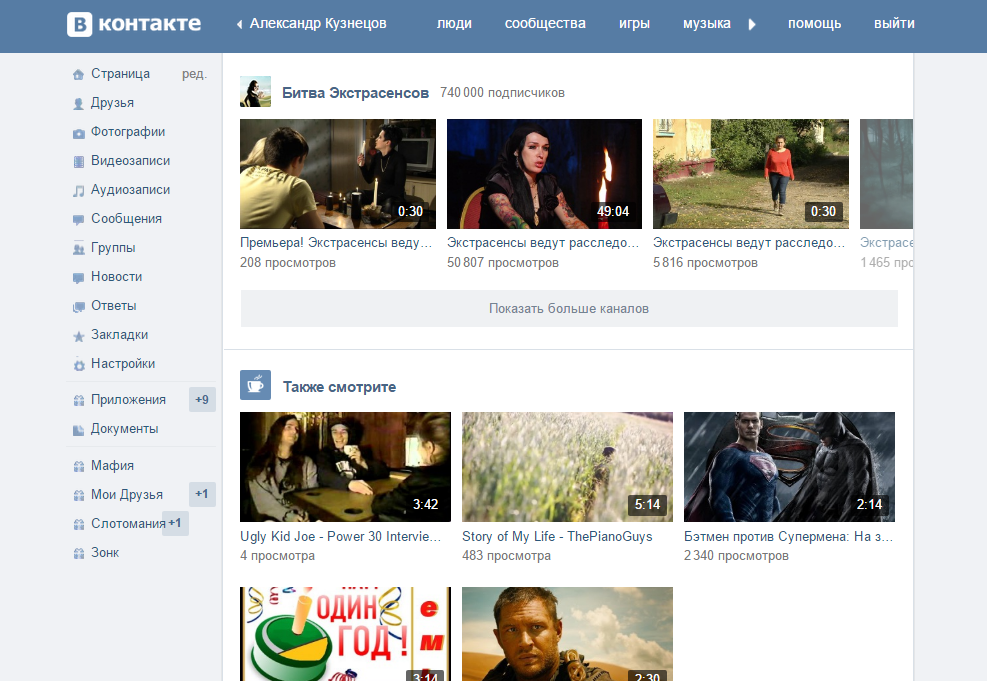The image size is (987, 681).
Task: Click the film icon beside Видеозаписи
Action: [79, 162]
